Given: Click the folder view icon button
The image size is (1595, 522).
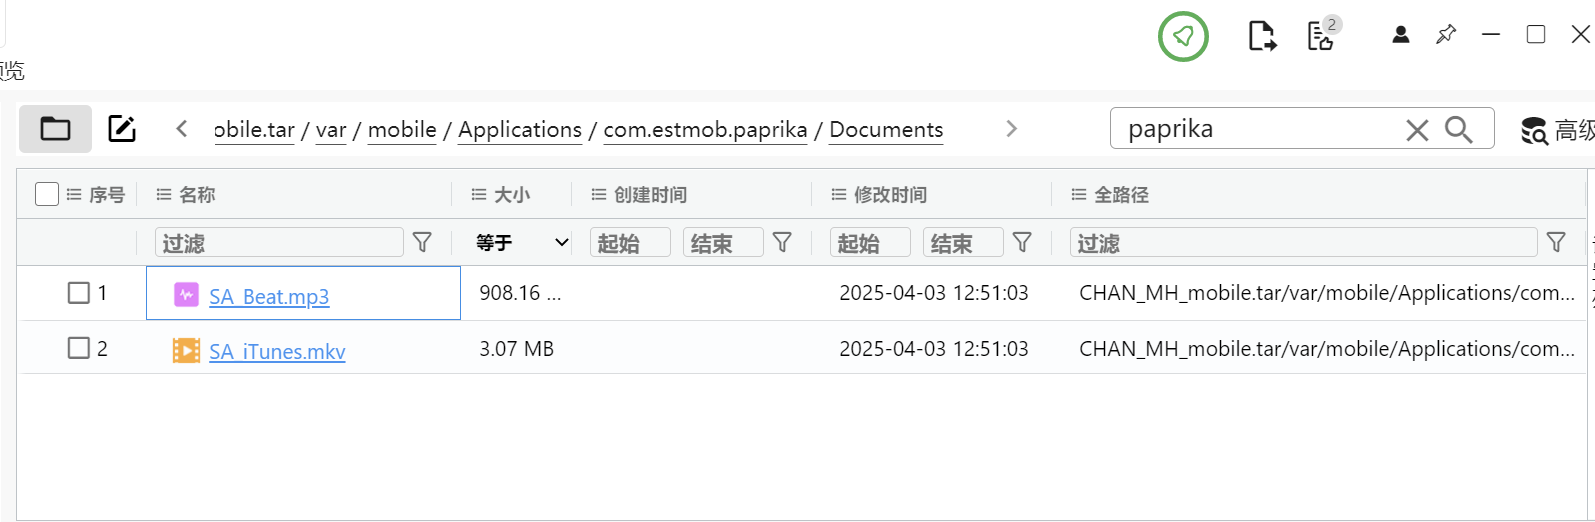Looking at the screenshot, I should click(55, 129).
